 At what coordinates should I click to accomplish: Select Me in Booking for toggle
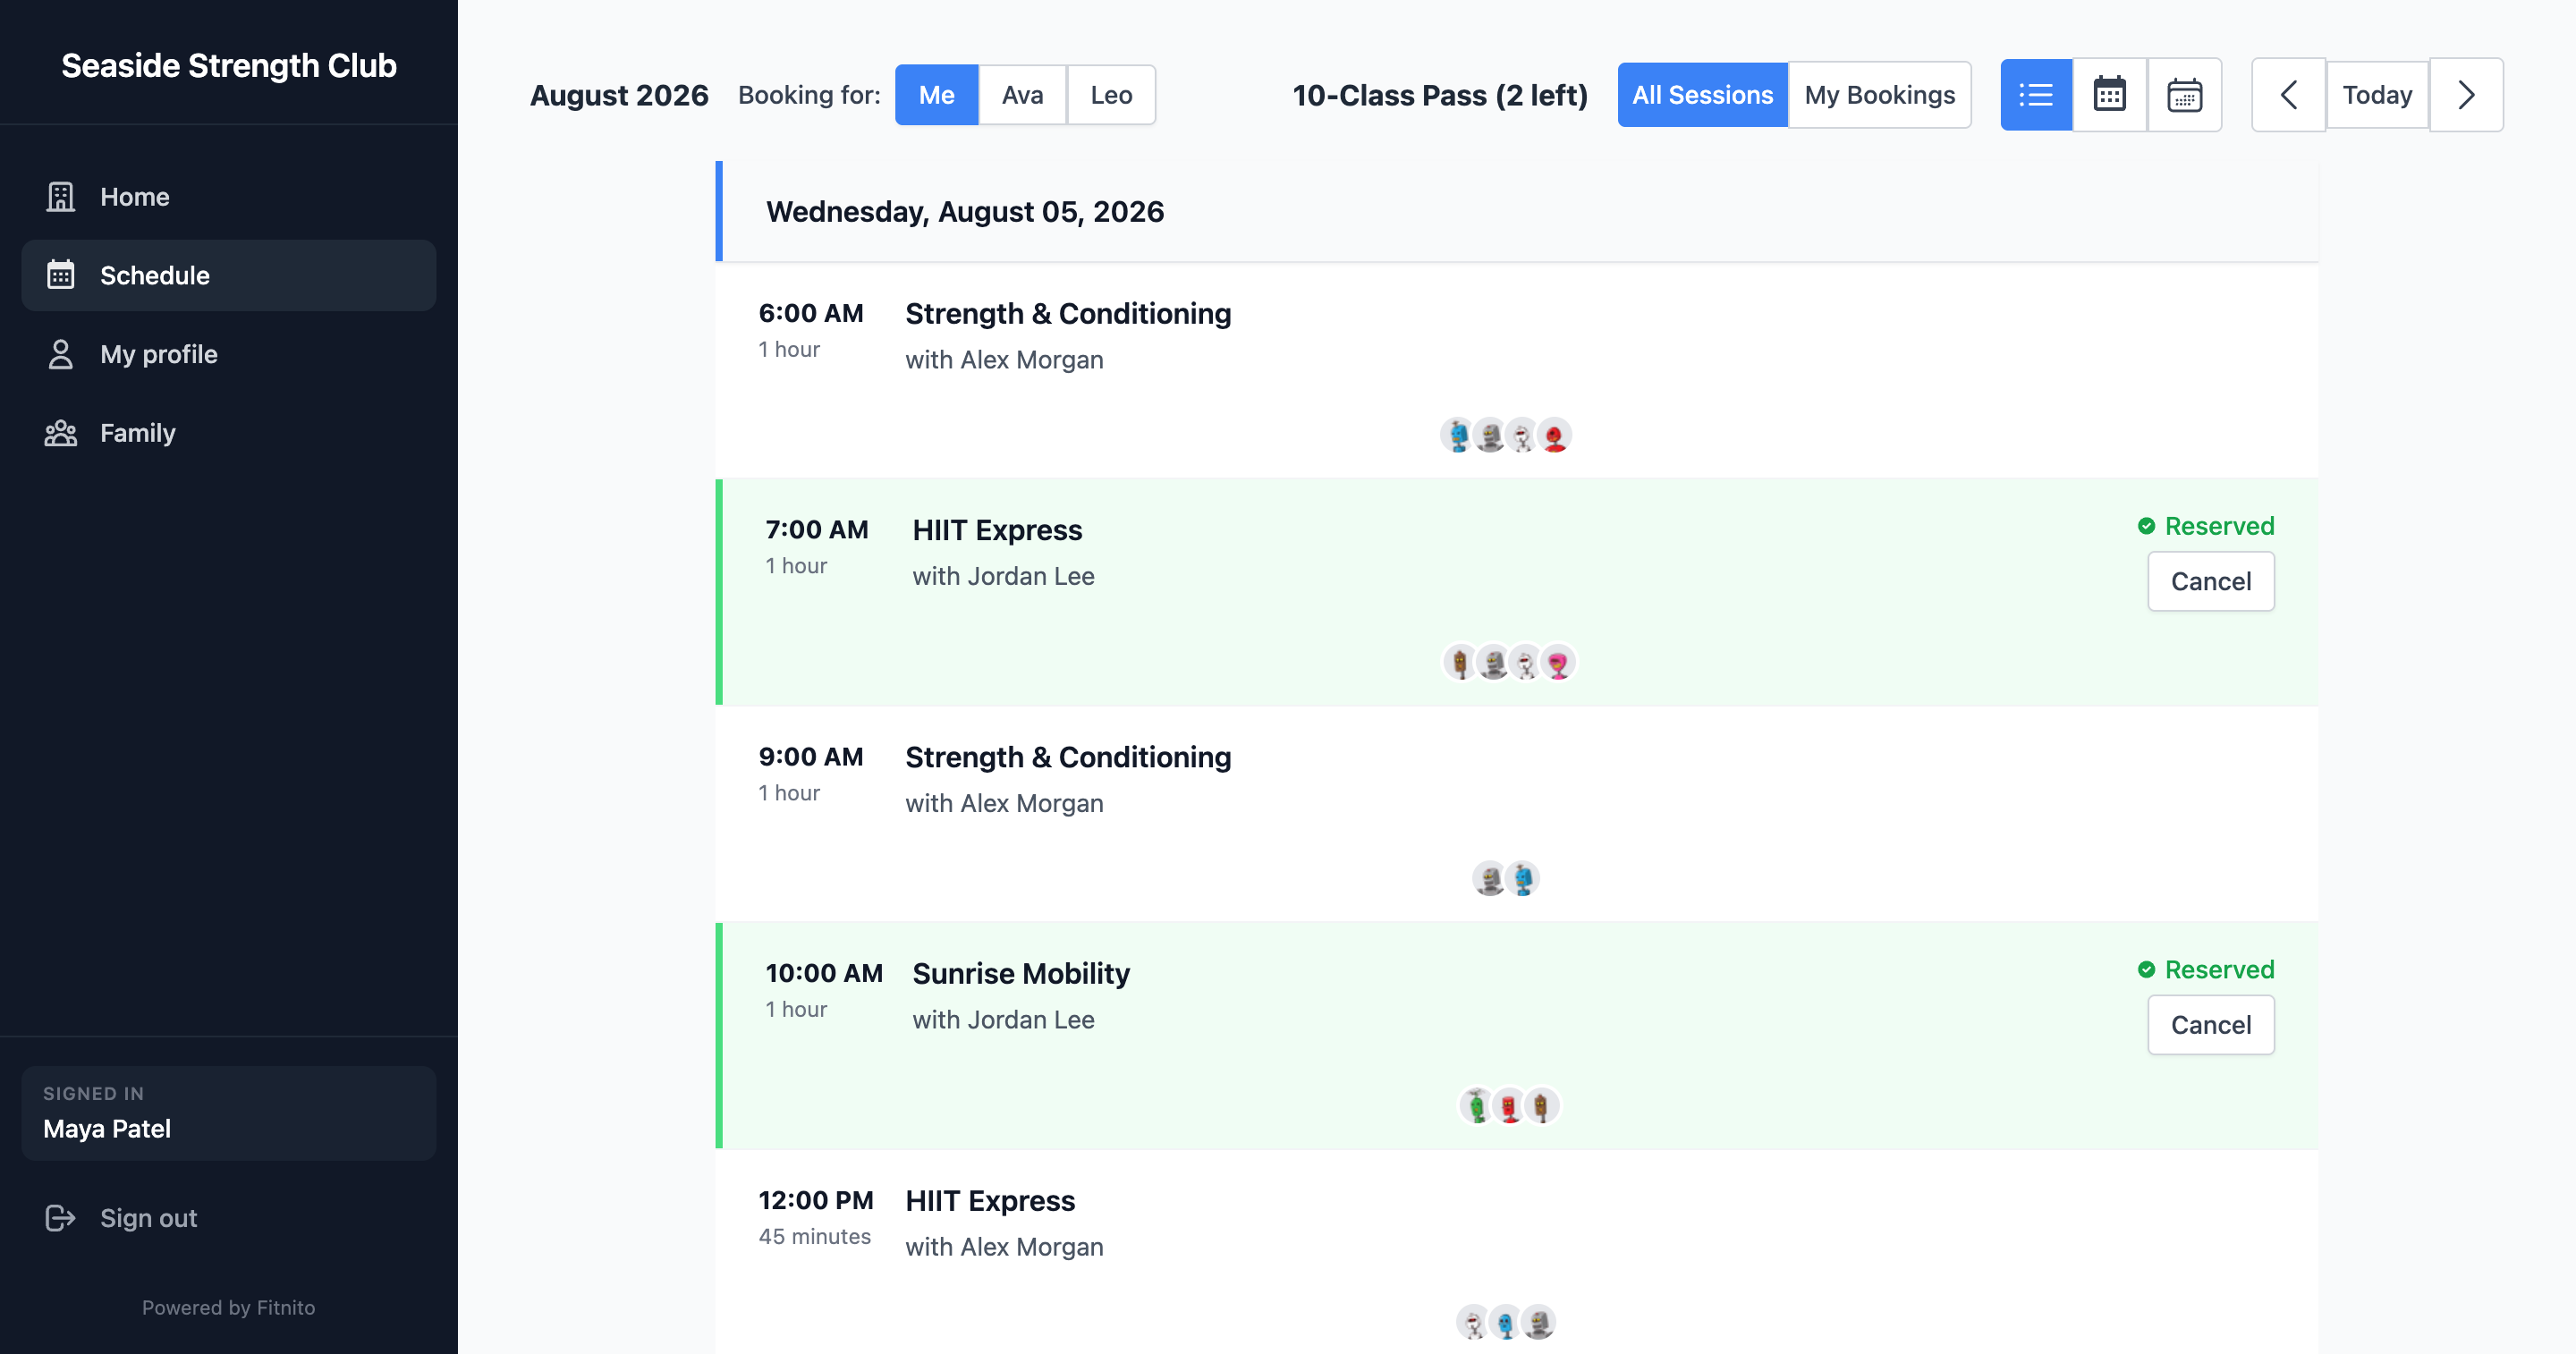point(936,95)
